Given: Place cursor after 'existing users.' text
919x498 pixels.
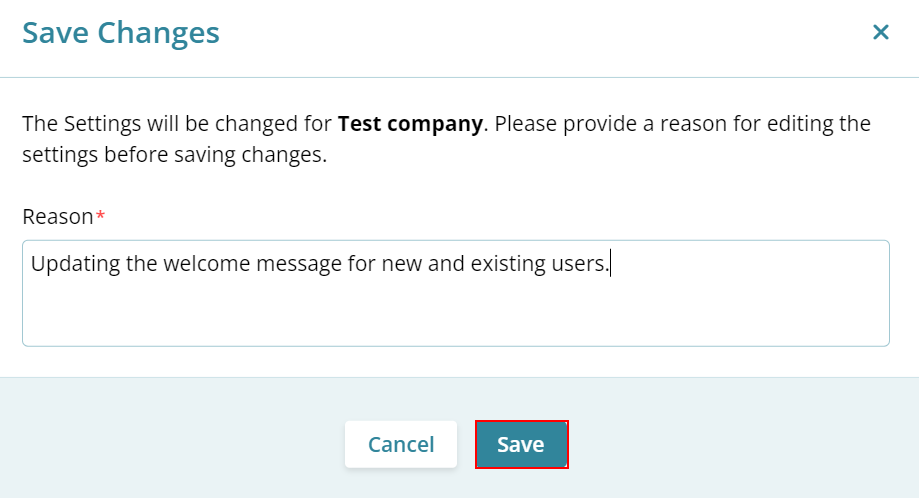Looking at the screenshot, I should click(x=610, y=264).
